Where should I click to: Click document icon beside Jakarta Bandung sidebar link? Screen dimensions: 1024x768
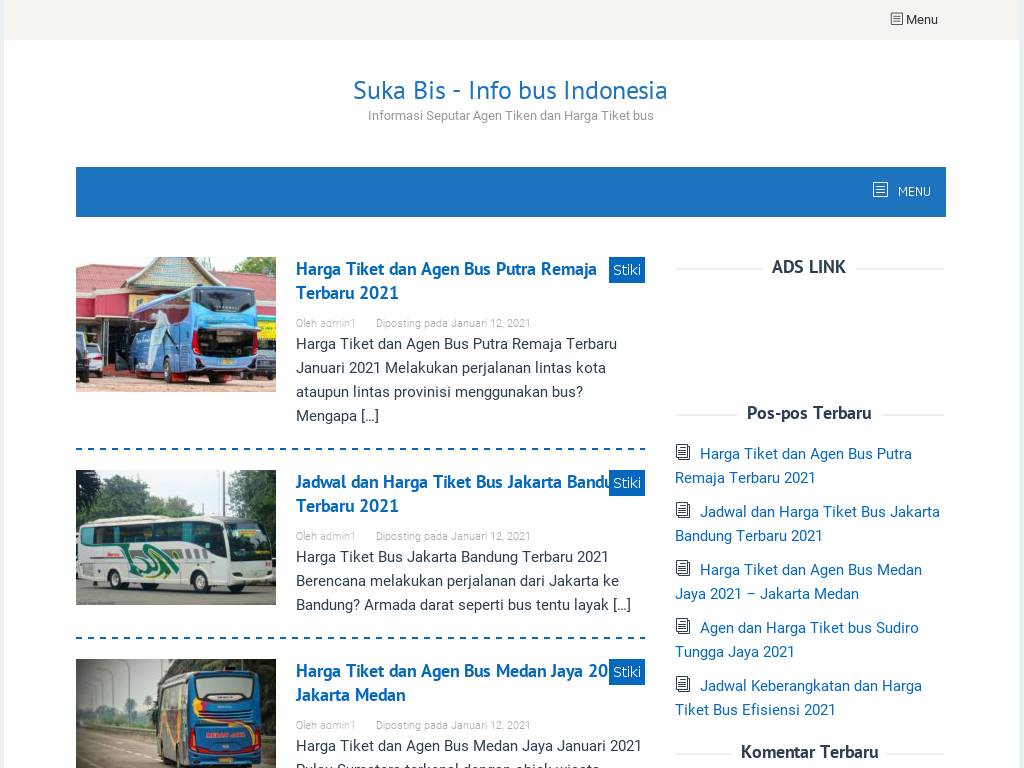683,511
